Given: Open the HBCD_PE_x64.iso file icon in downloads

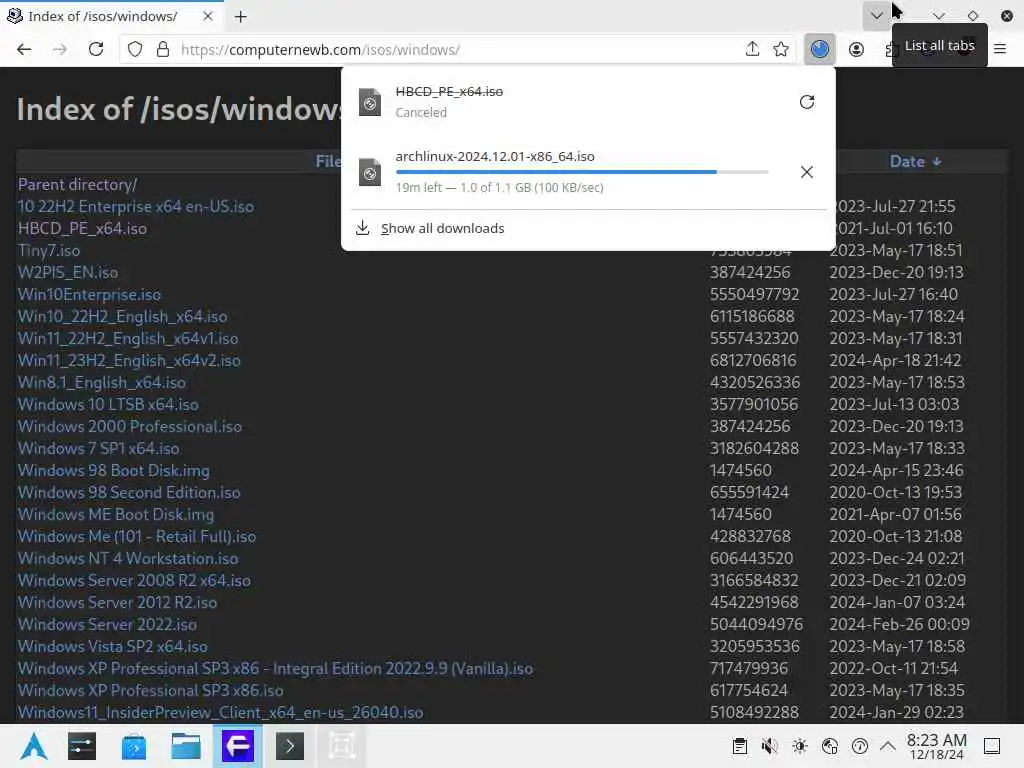Looking at the screenshot, I should 370,102.
